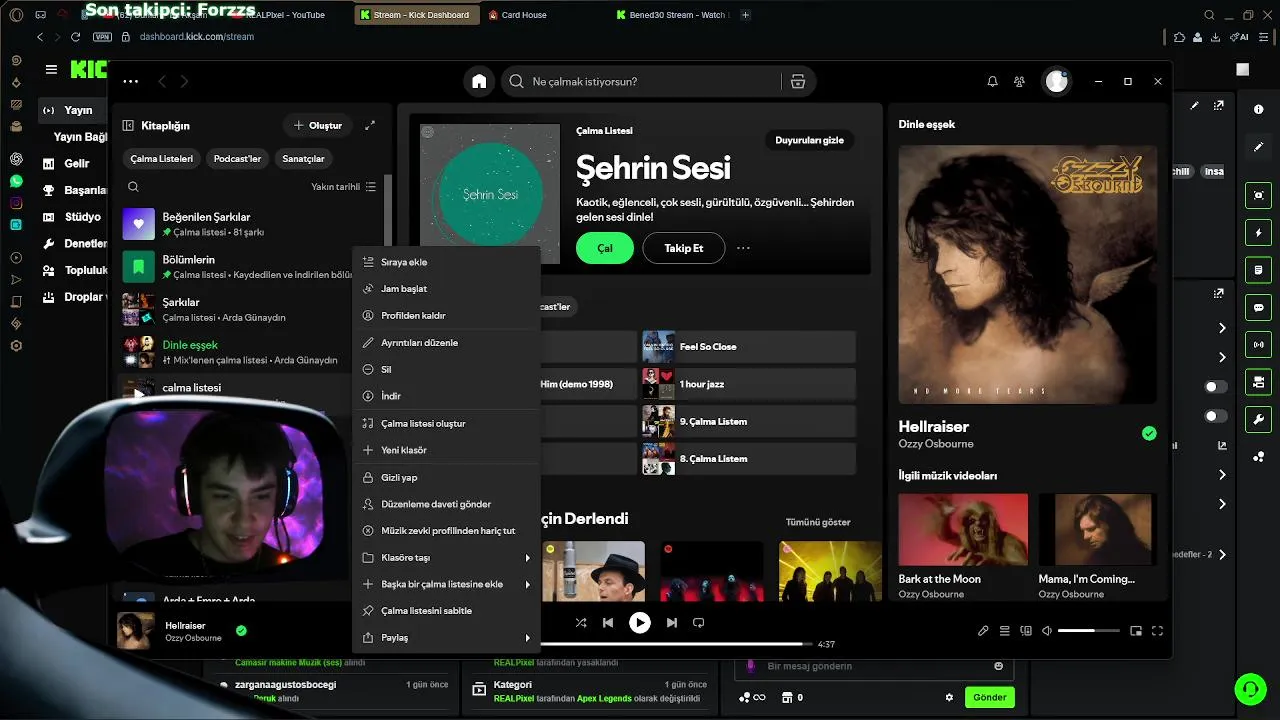Search within the library using magnifier icon
This screenshot has height=720, width=1280.
[133, 186]
